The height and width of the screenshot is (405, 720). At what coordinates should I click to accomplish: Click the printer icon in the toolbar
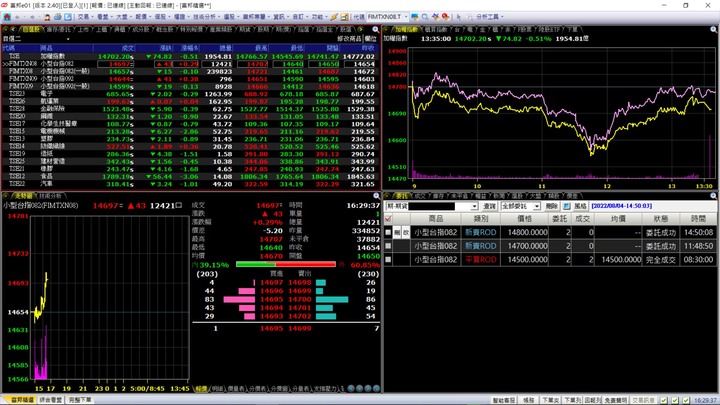[x=57, y=17]
